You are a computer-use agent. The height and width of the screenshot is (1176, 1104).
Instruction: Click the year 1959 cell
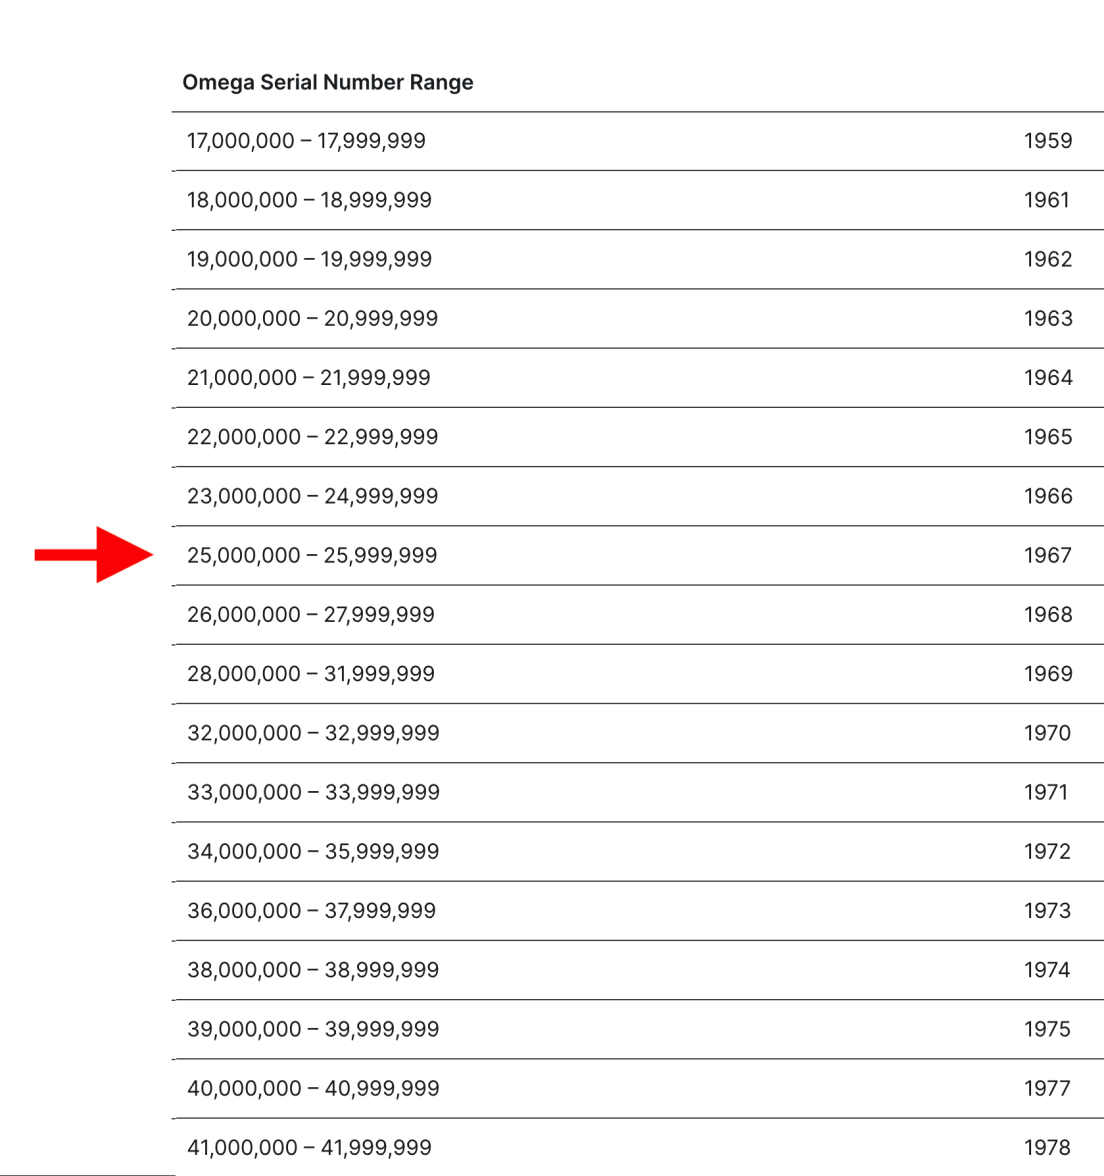coord(1047,141)
